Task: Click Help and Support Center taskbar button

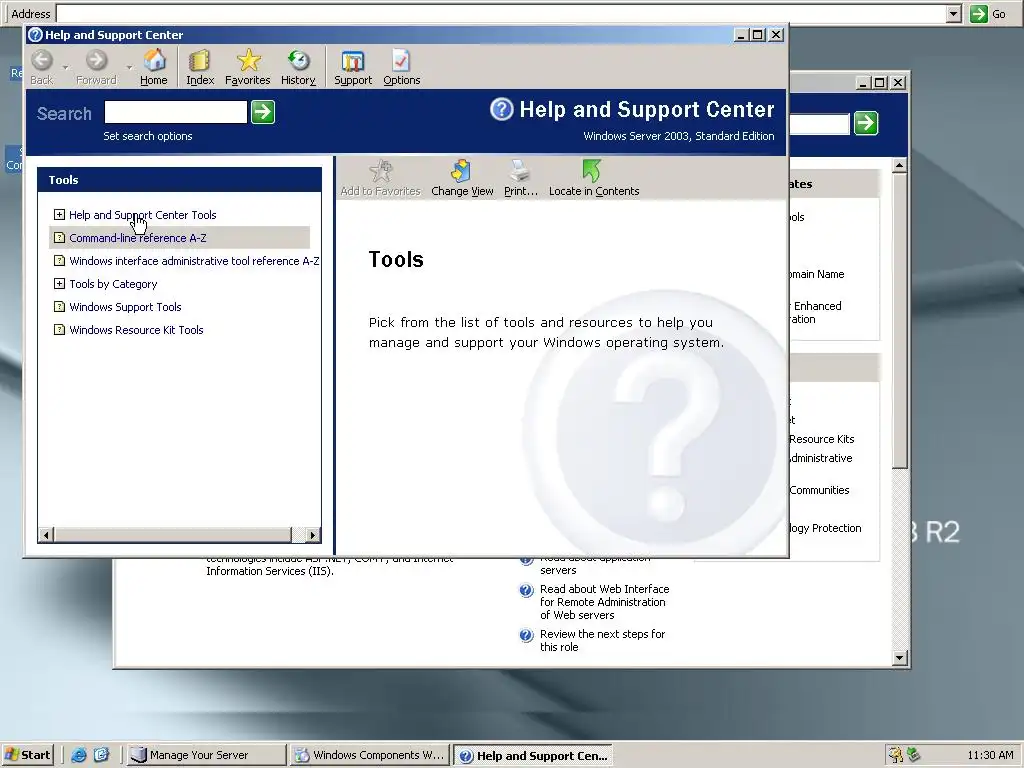Action: (534, 756)
